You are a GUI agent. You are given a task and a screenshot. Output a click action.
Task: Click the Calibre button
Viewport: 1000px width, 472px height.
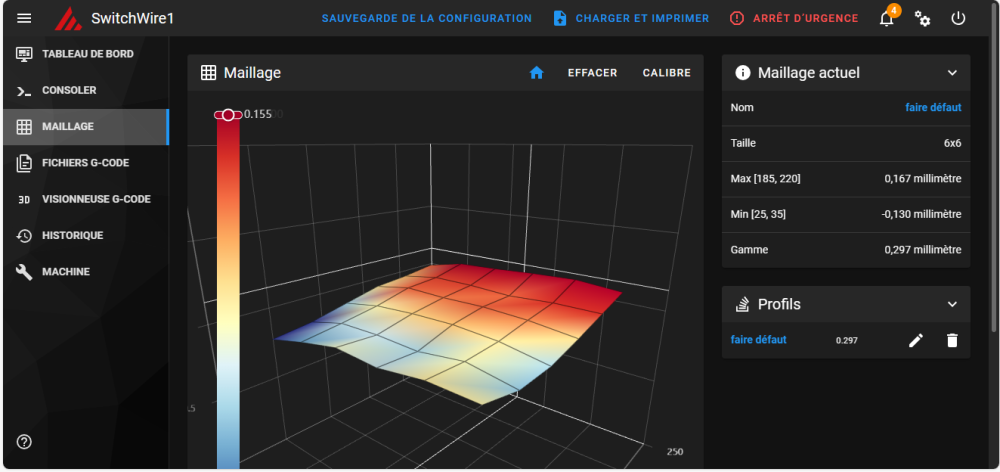point(666,73)
